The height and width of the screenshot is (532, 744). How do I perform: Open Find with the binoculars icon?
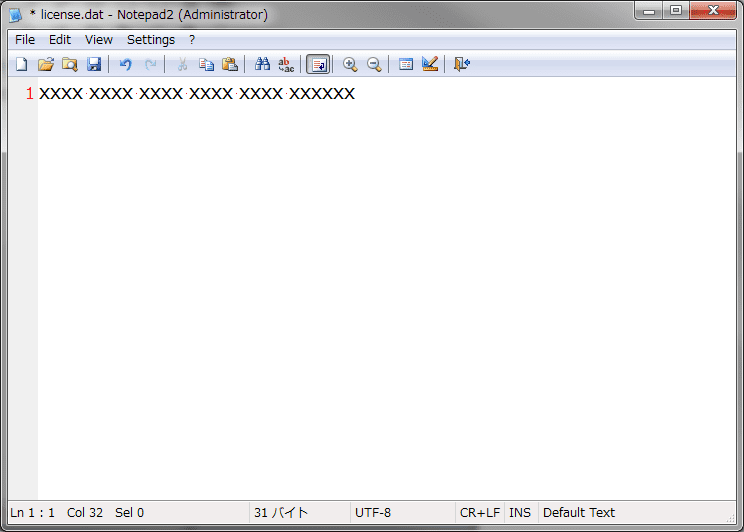262,64
